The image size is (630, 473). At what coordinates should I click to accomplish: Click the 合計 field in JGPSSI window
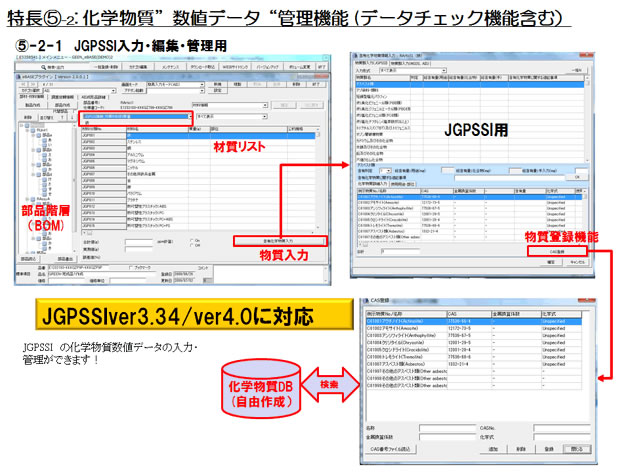(x=400, y=251)
